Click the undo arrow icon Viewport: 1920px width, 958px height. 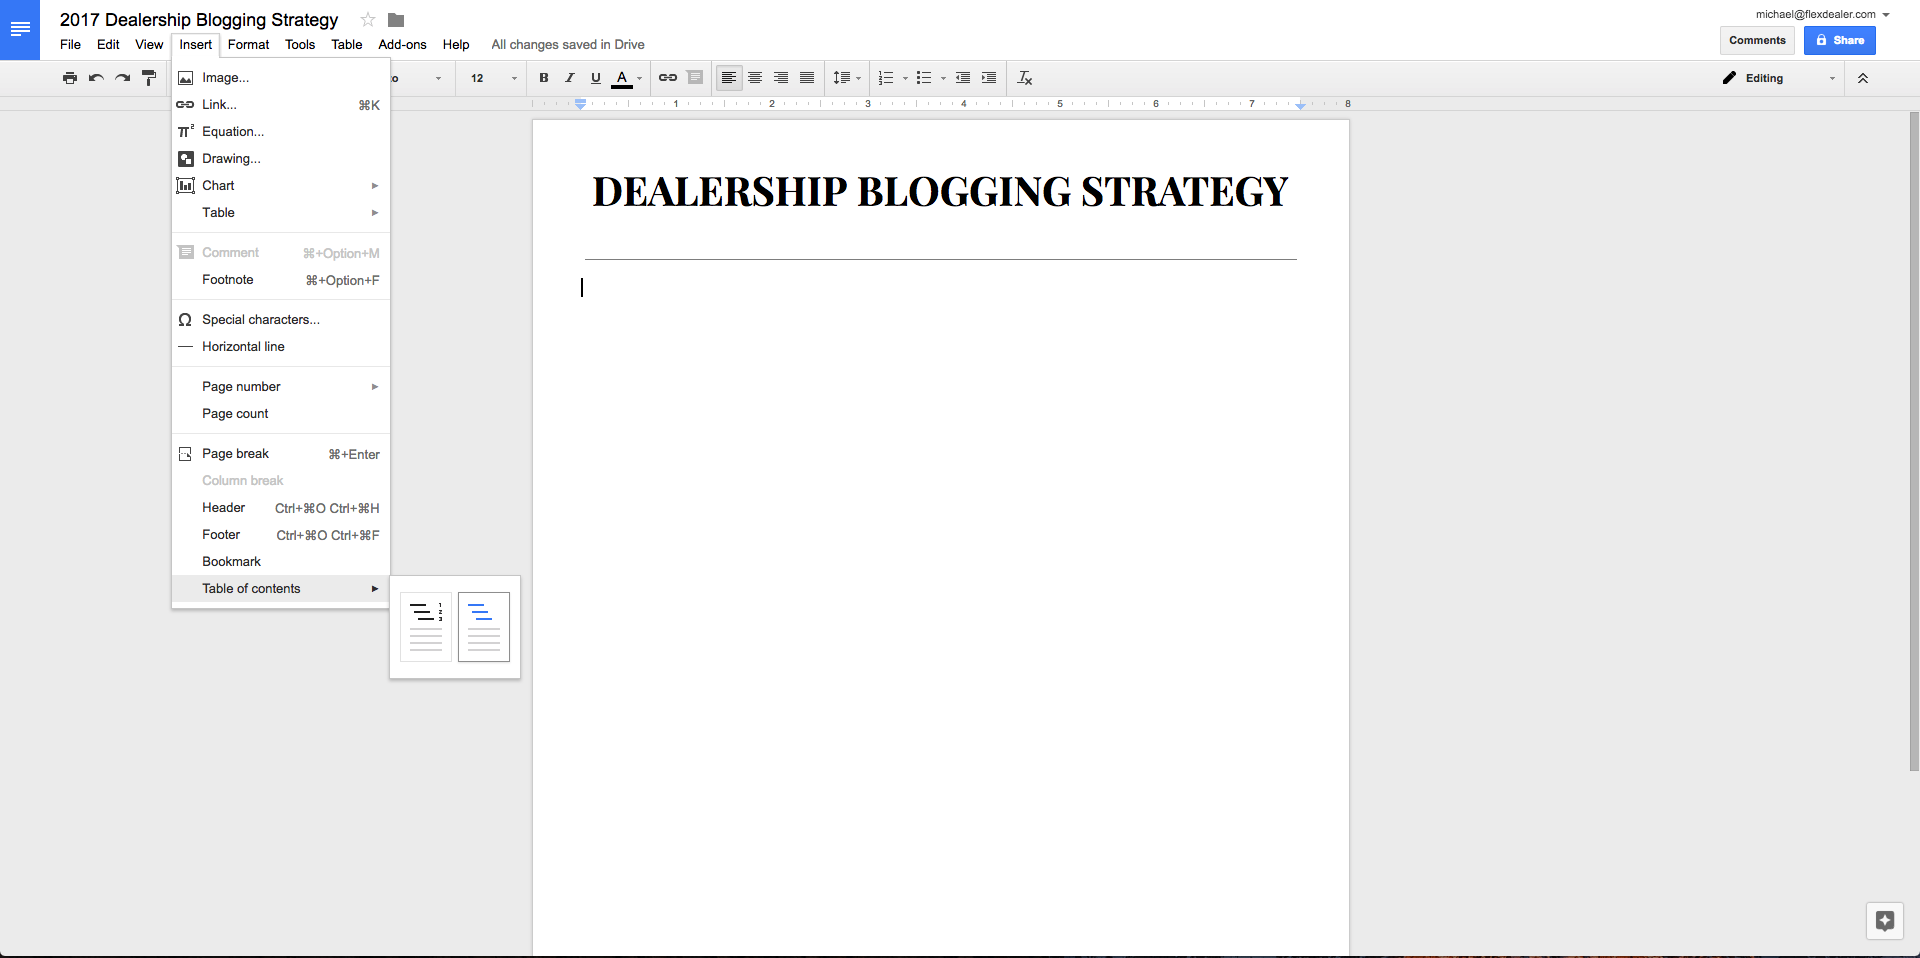coord(96,78)
